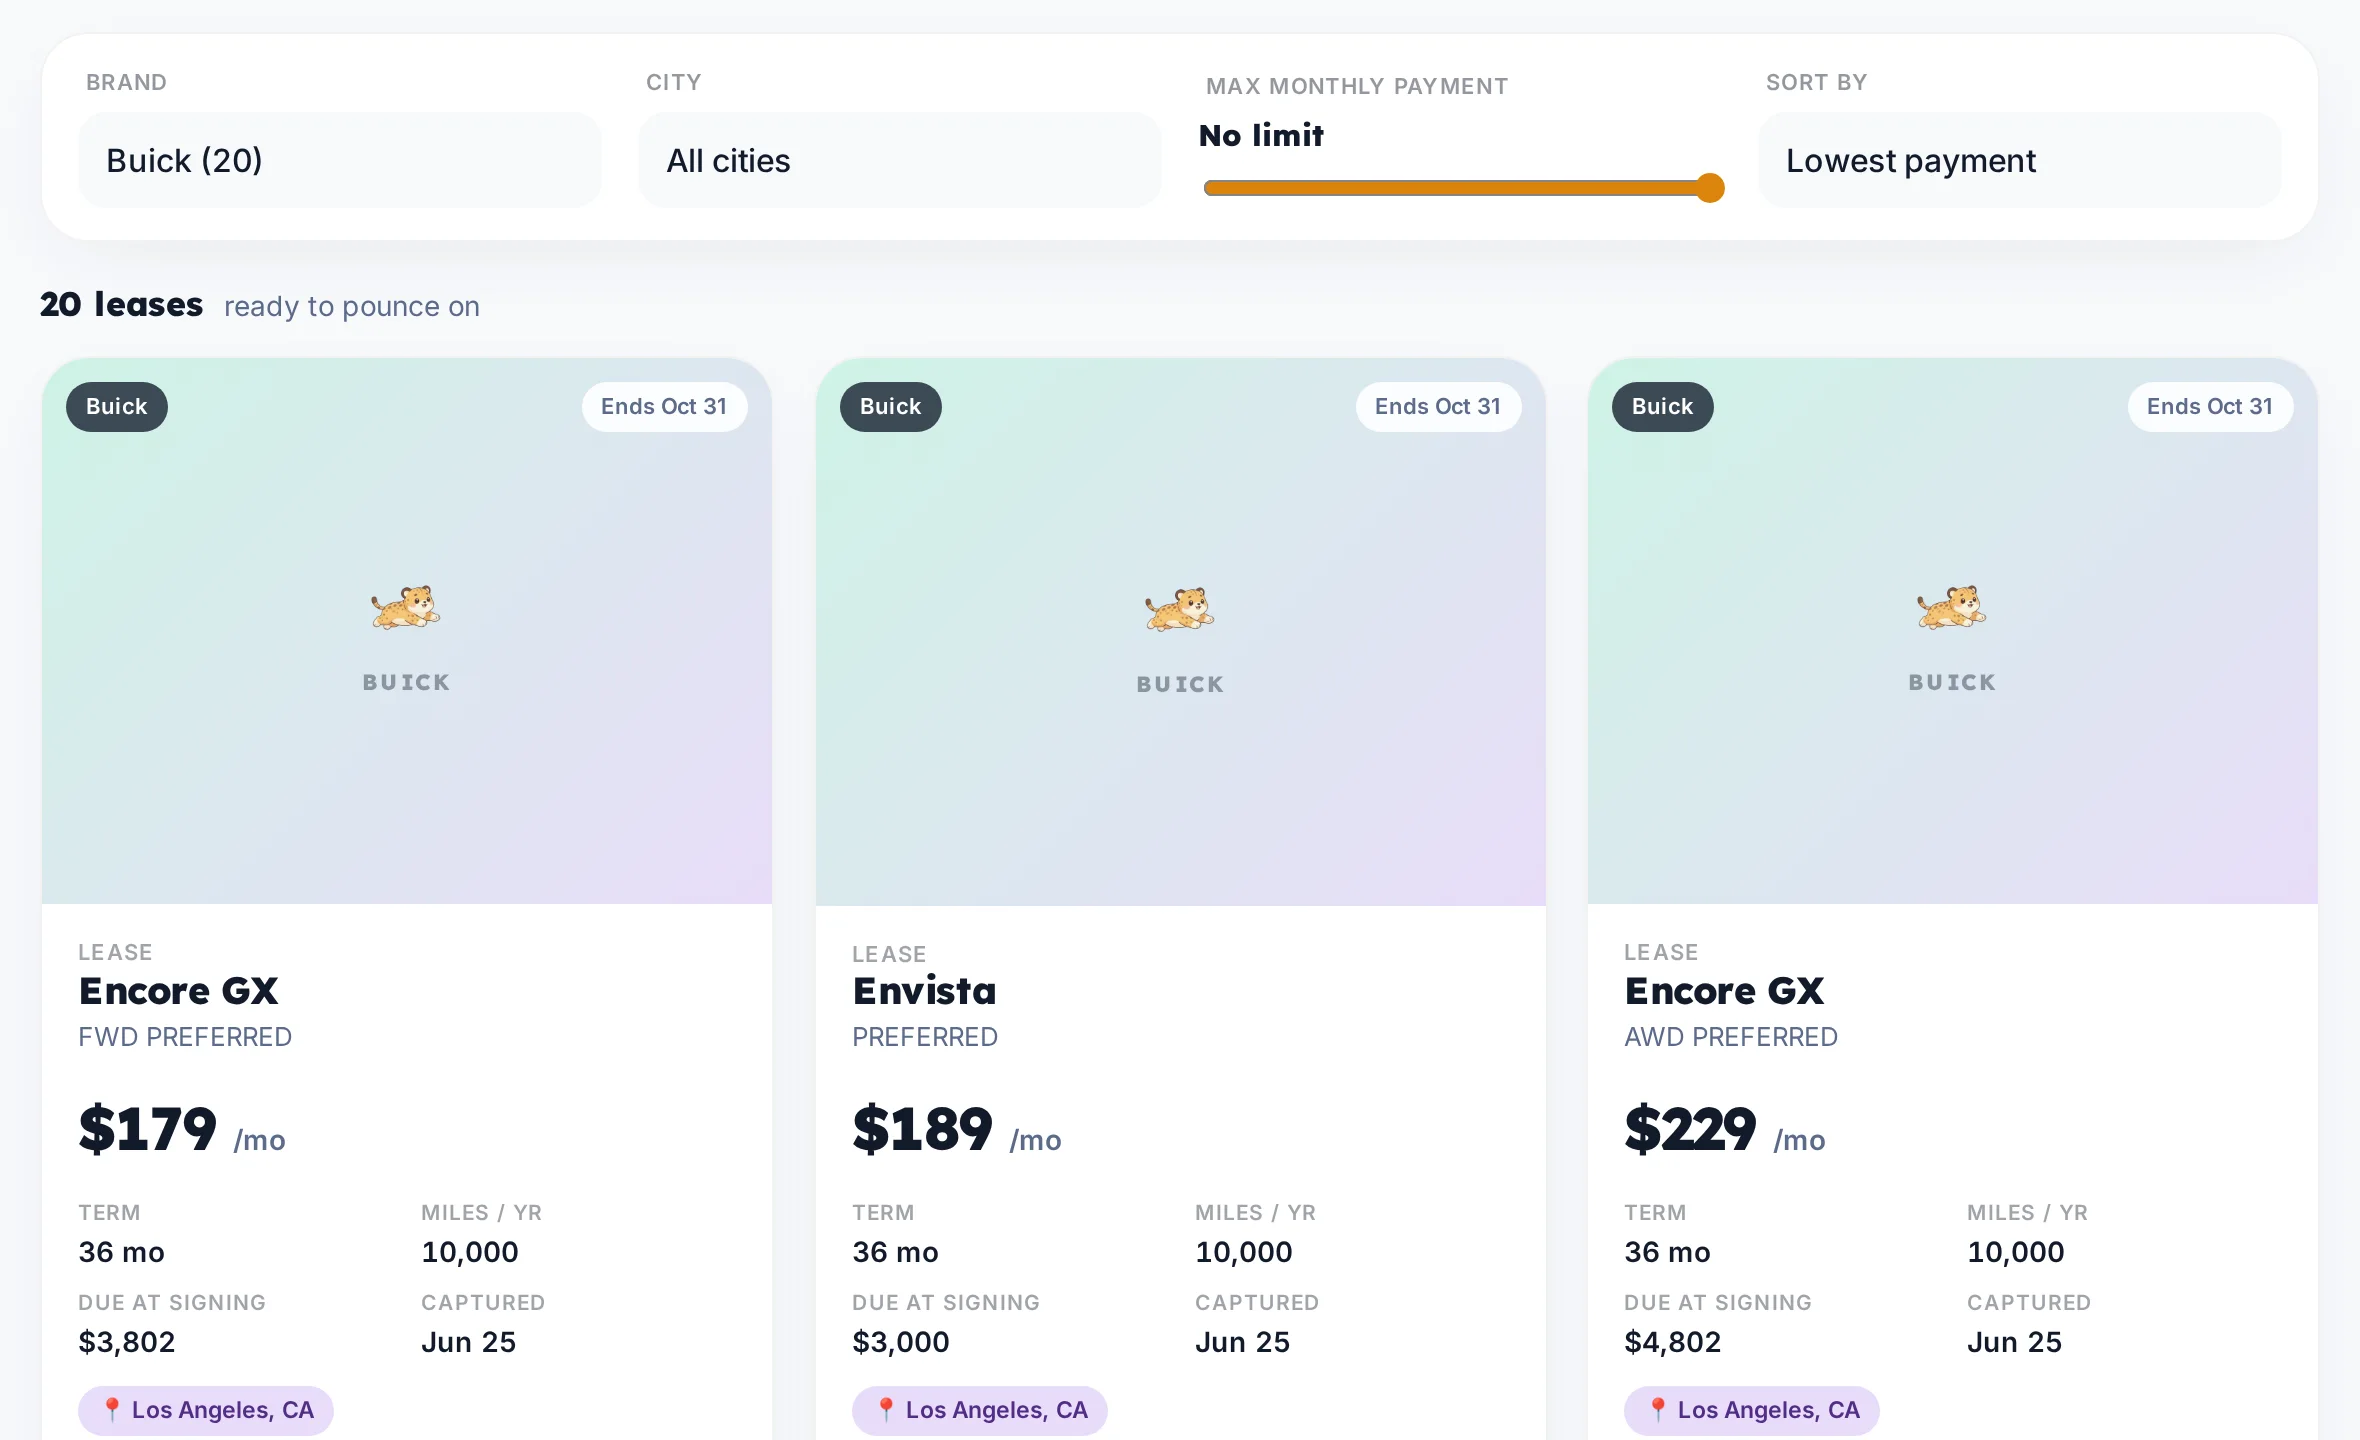Viewport: 2360px width, 1440px height.
Task: Expand the City filter showing All cities
Action: tap(900, 160)
